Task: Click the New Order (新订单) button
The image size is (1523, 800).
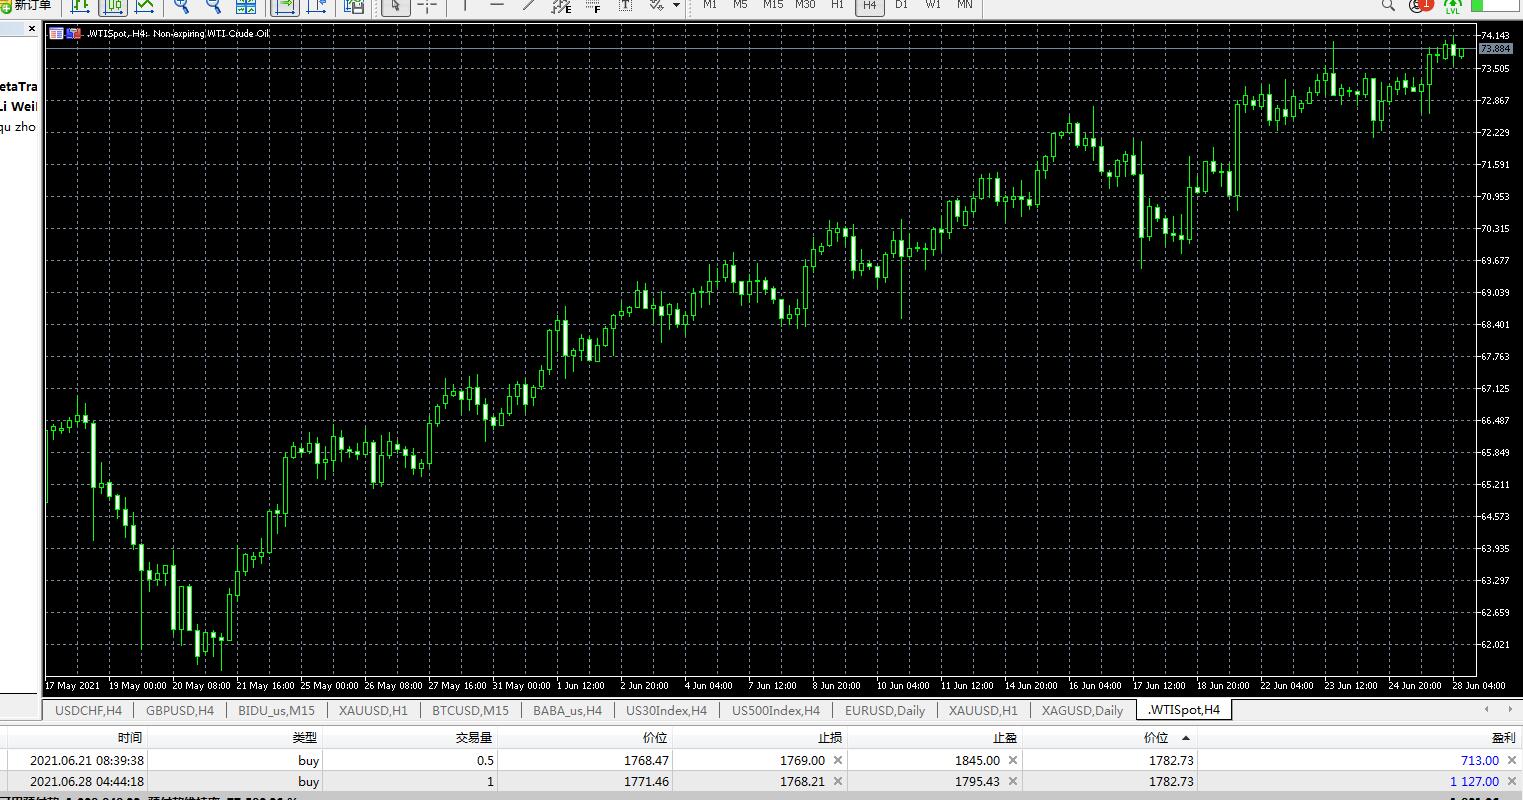Action: (26, 6)
